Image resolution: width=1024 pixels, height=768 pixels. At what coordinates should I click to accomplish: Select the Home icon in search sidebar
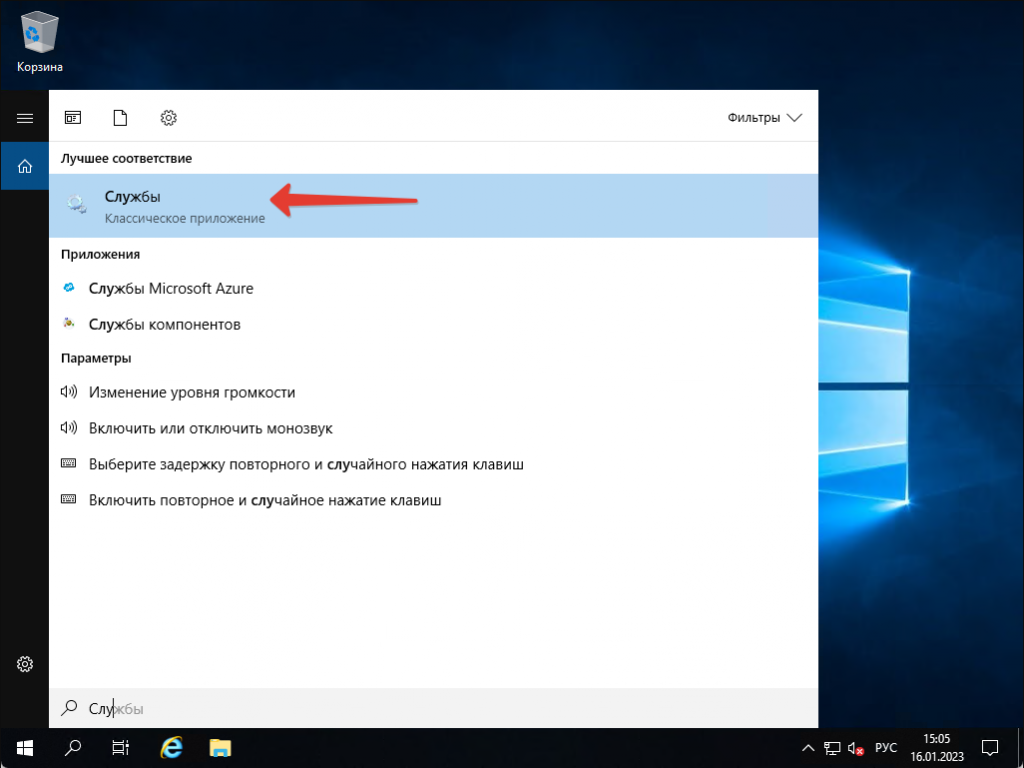click(x=25, y=167)
